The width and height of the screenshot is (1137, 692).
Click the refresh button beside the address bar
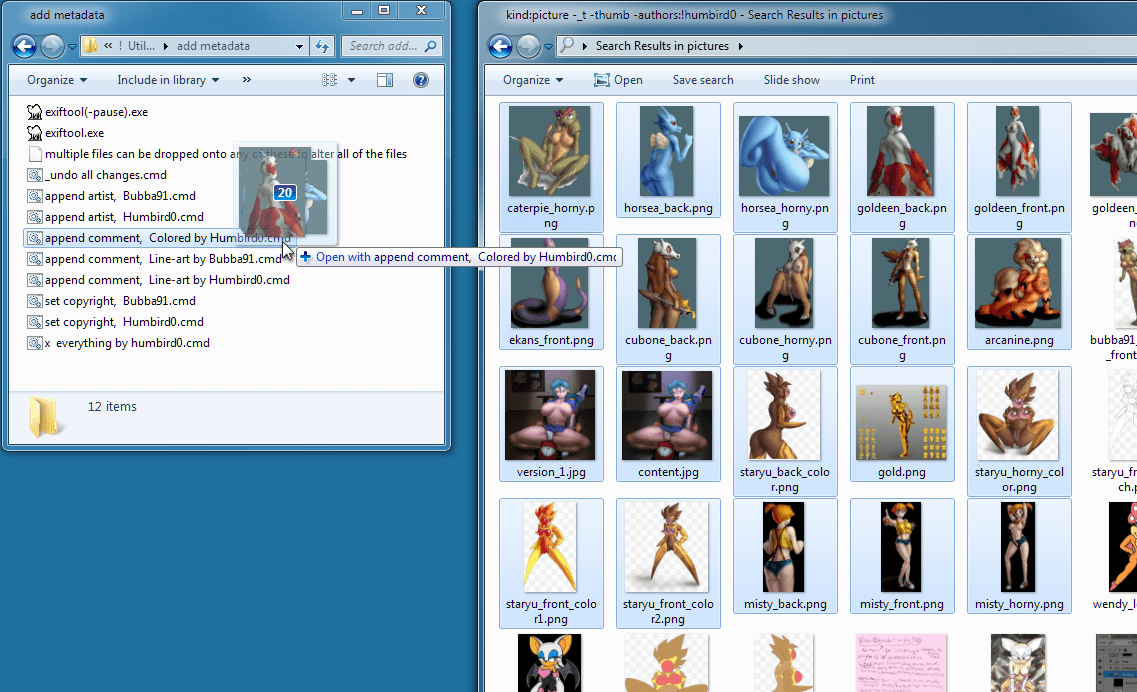pos(322,46)
